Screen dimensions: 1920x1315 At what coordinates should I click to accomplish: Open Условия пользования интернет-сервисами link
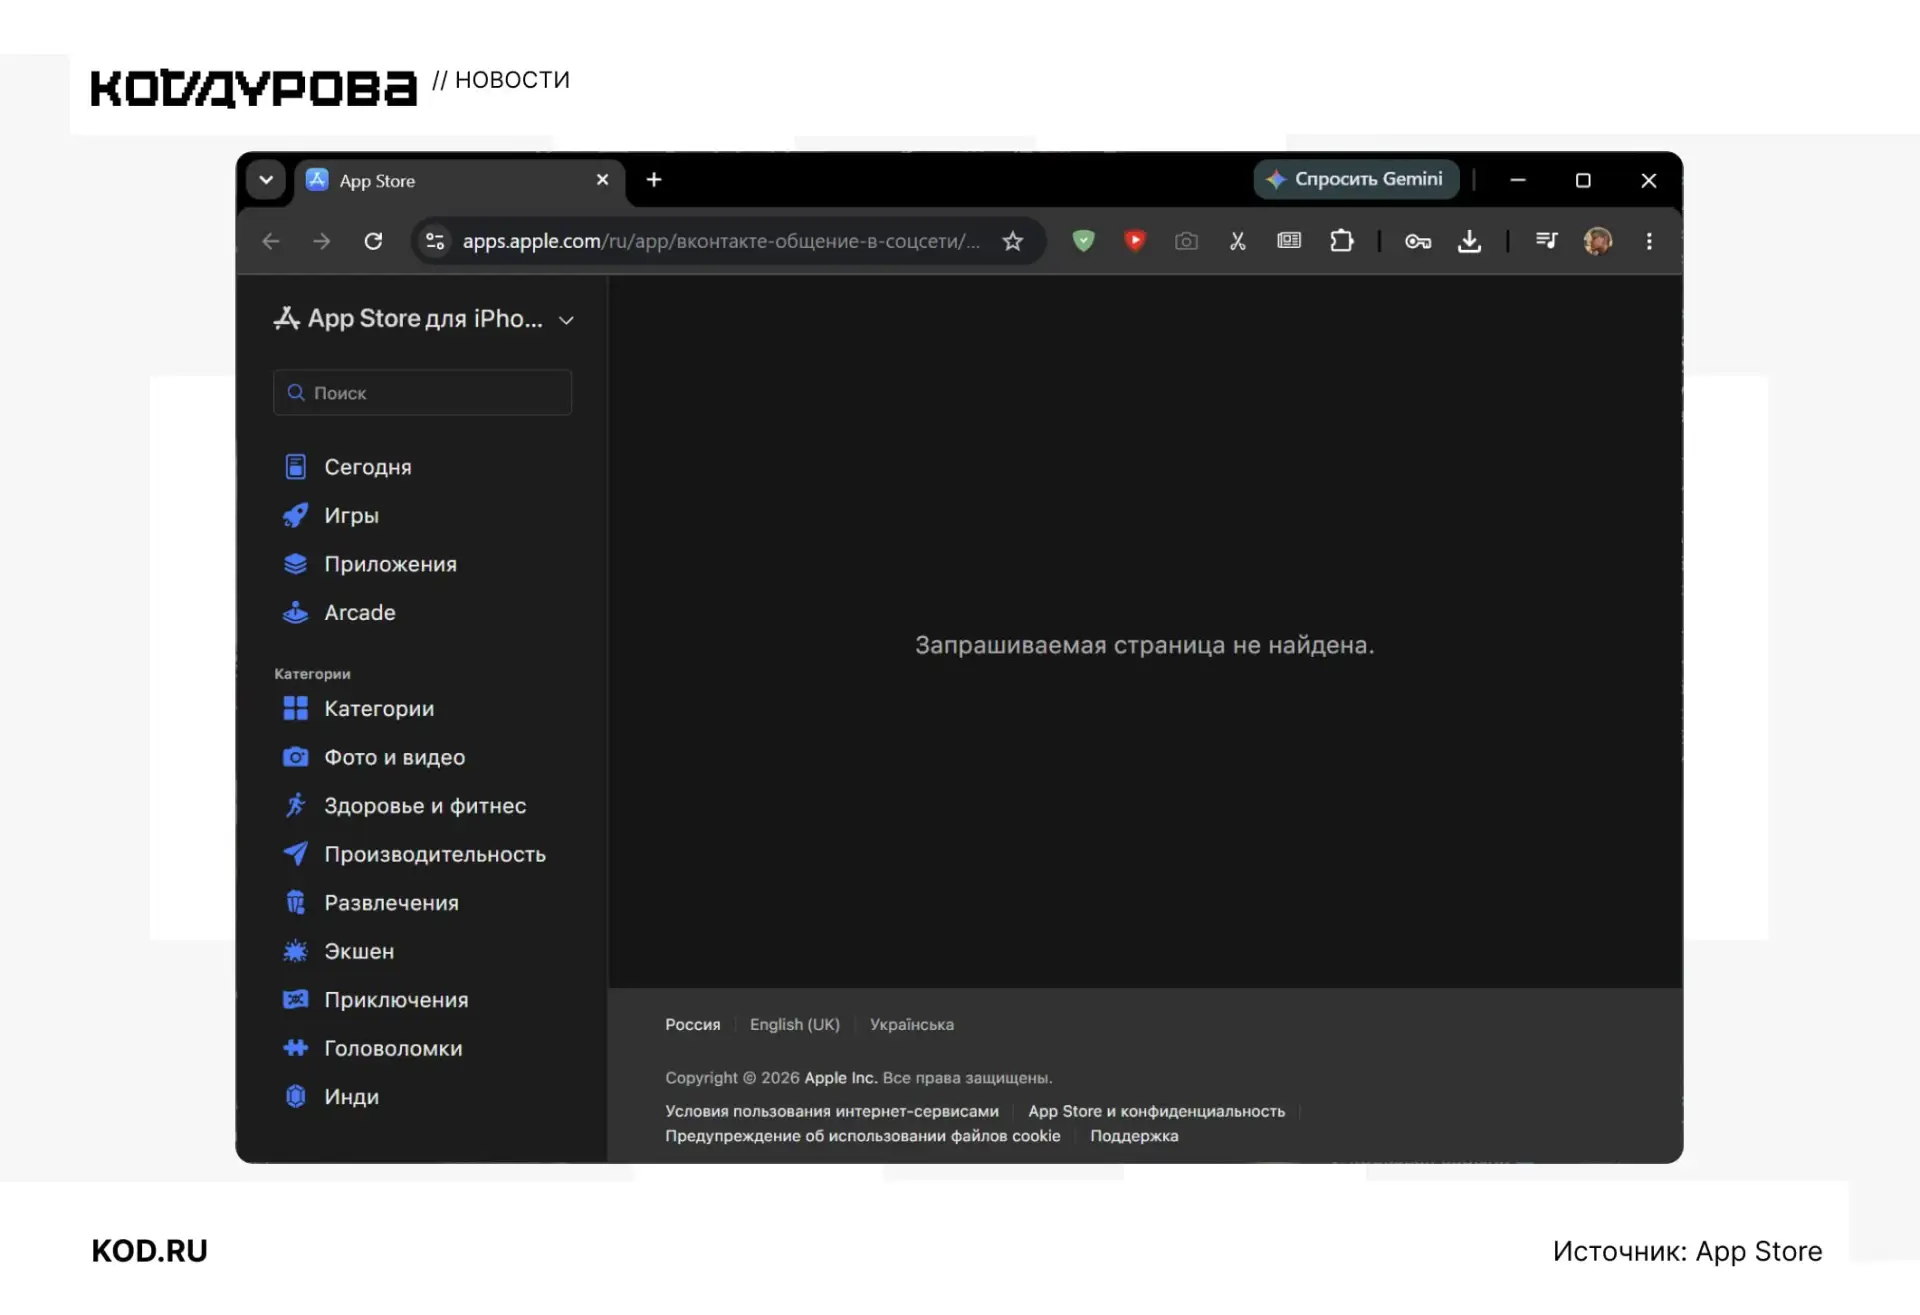(832, 1112)
